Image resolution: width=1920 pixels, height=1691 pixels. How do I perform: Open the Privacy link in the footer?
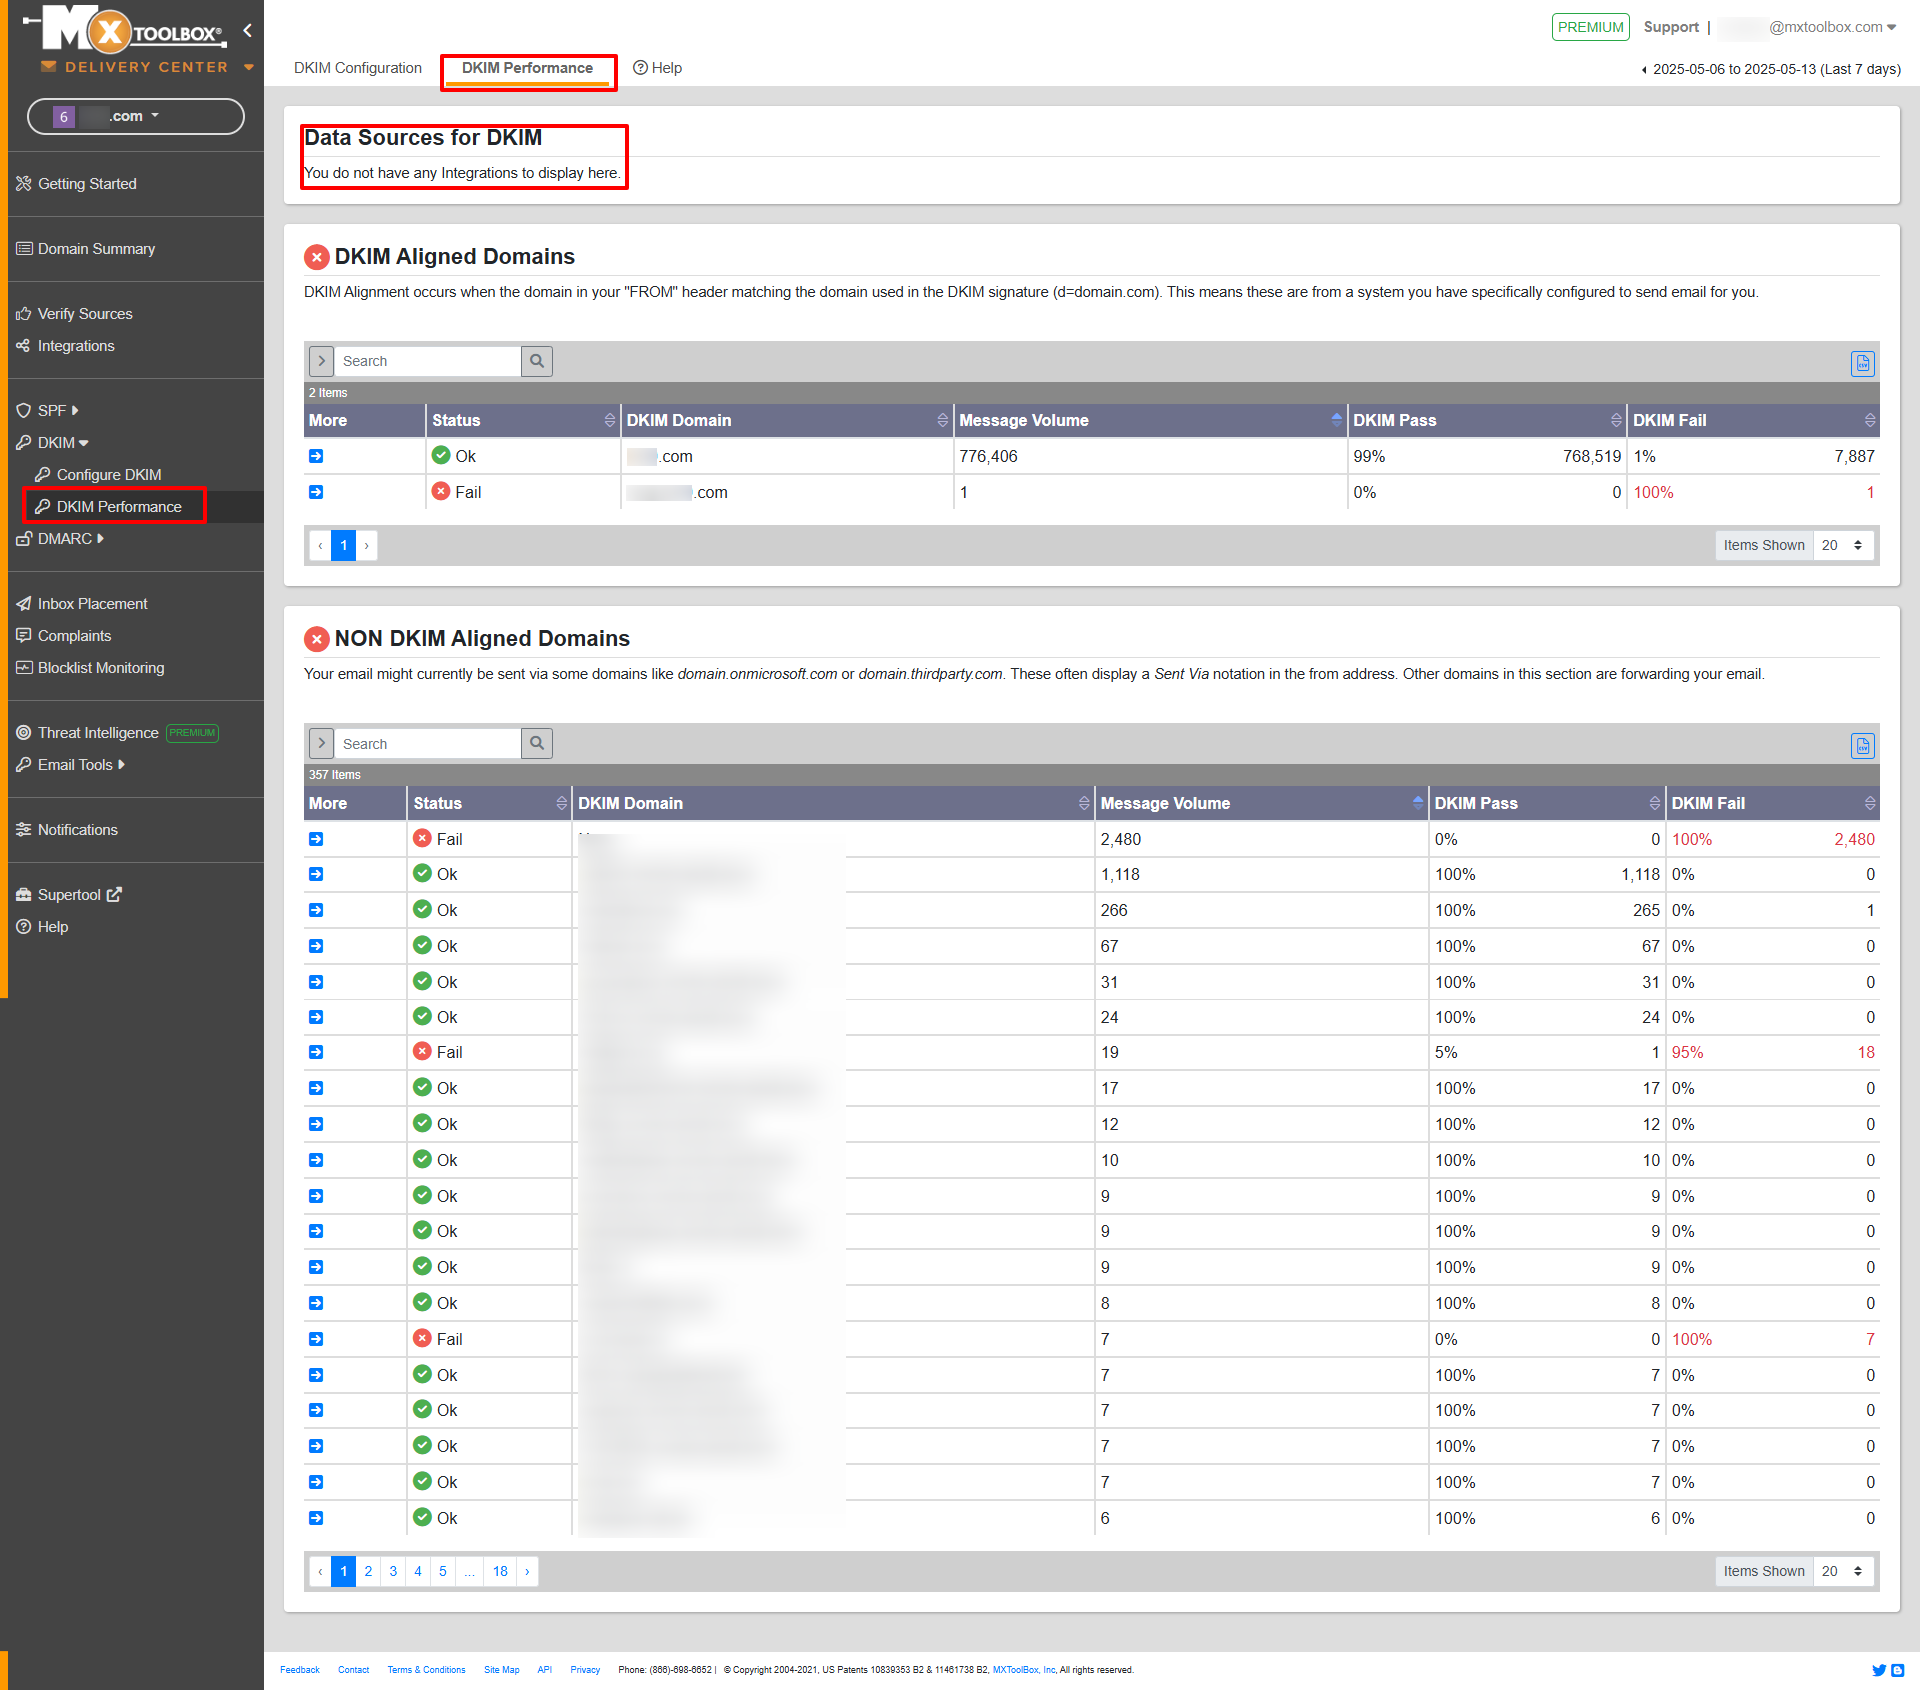[x=585, y=1669]
